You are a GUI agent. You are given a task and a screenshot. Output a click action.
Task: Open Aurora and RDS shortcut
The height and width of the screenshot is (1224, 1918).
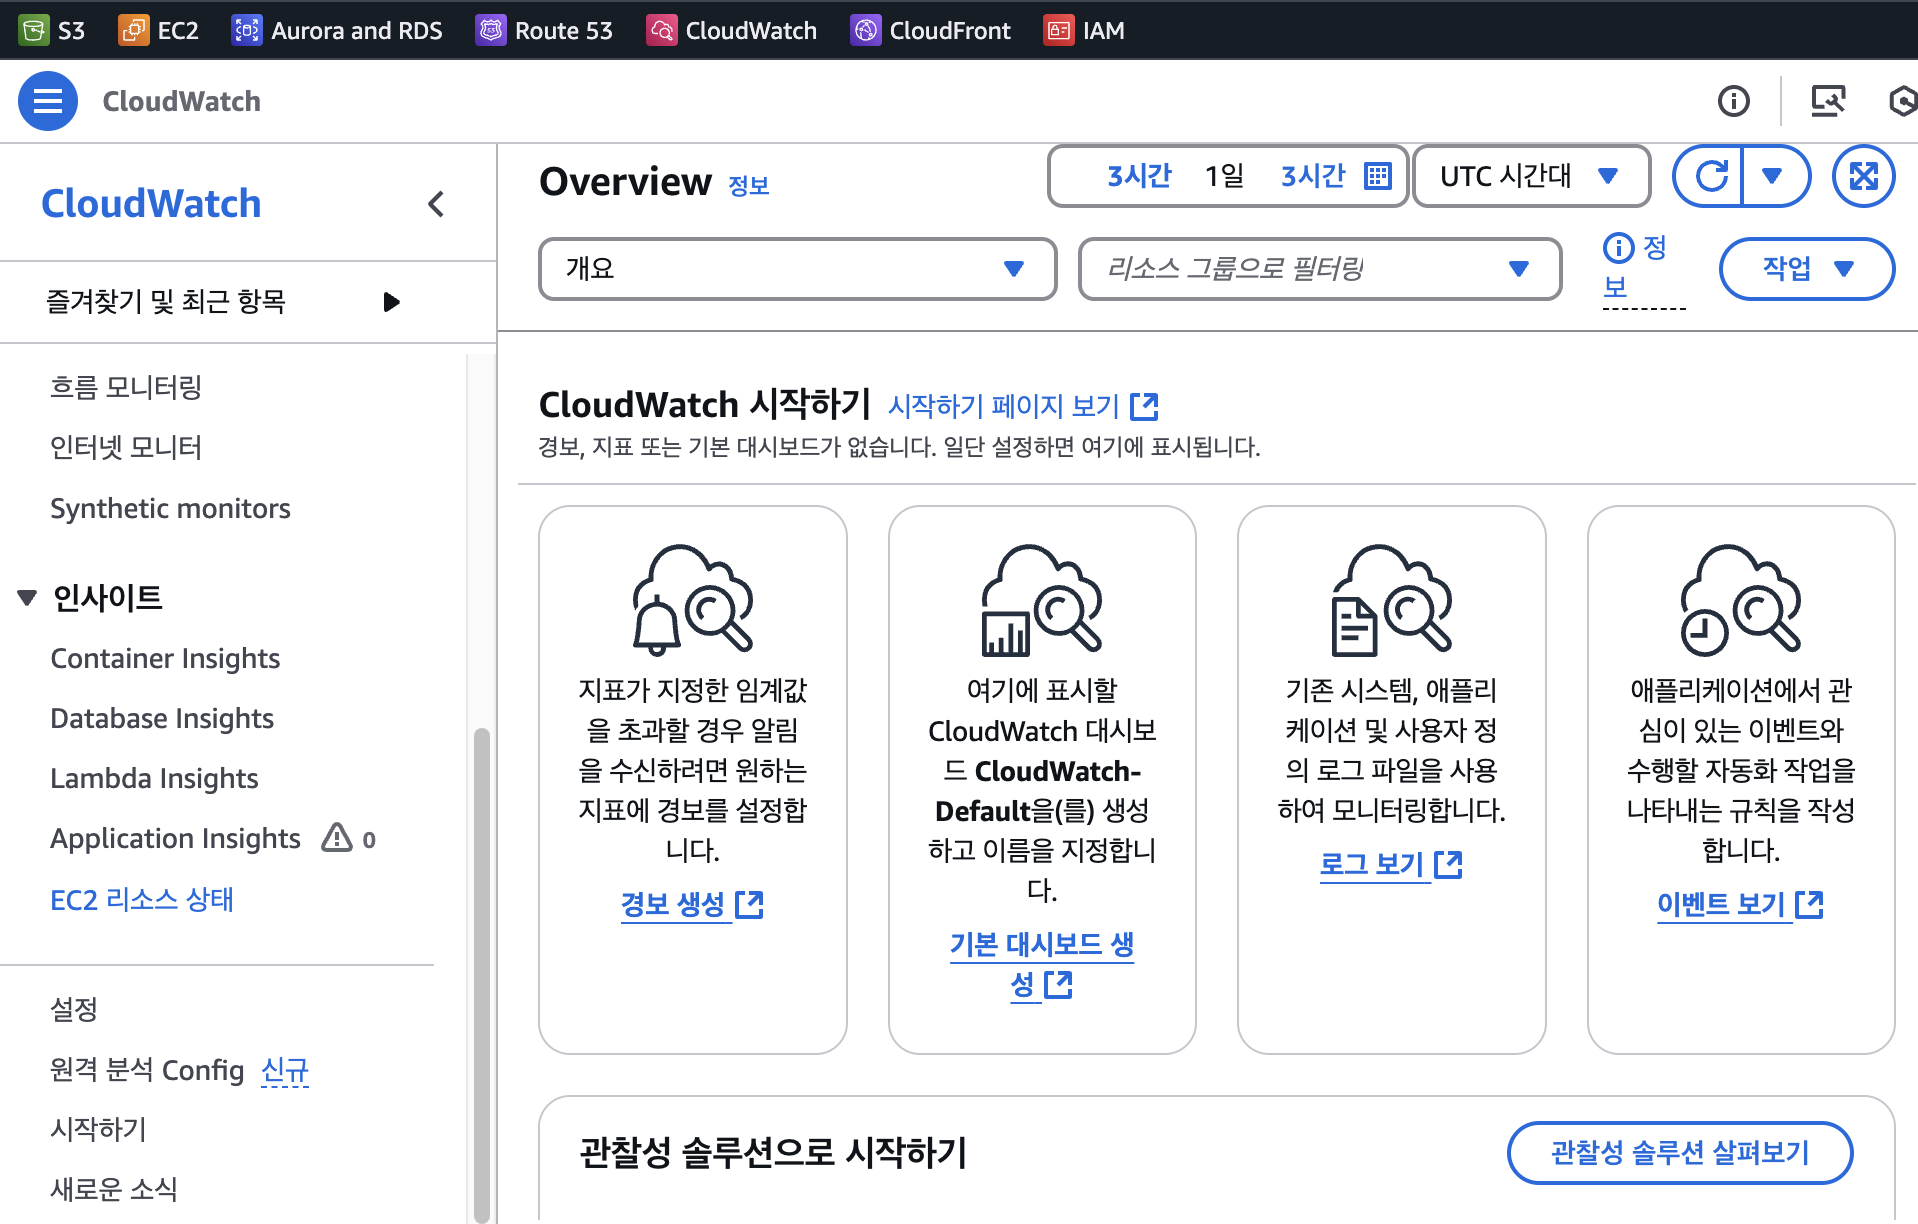click(337, 30)
